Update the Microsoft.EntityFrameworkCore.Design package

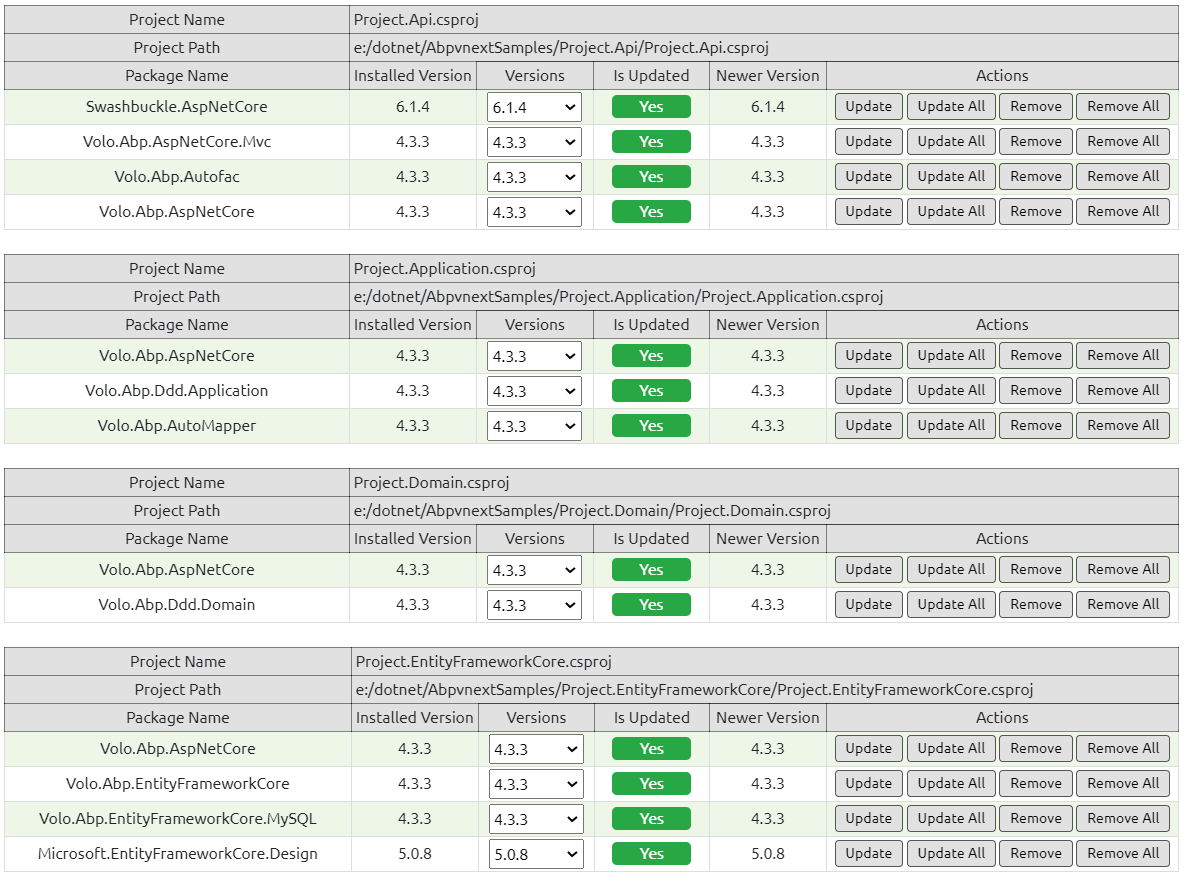pos(868,854)
